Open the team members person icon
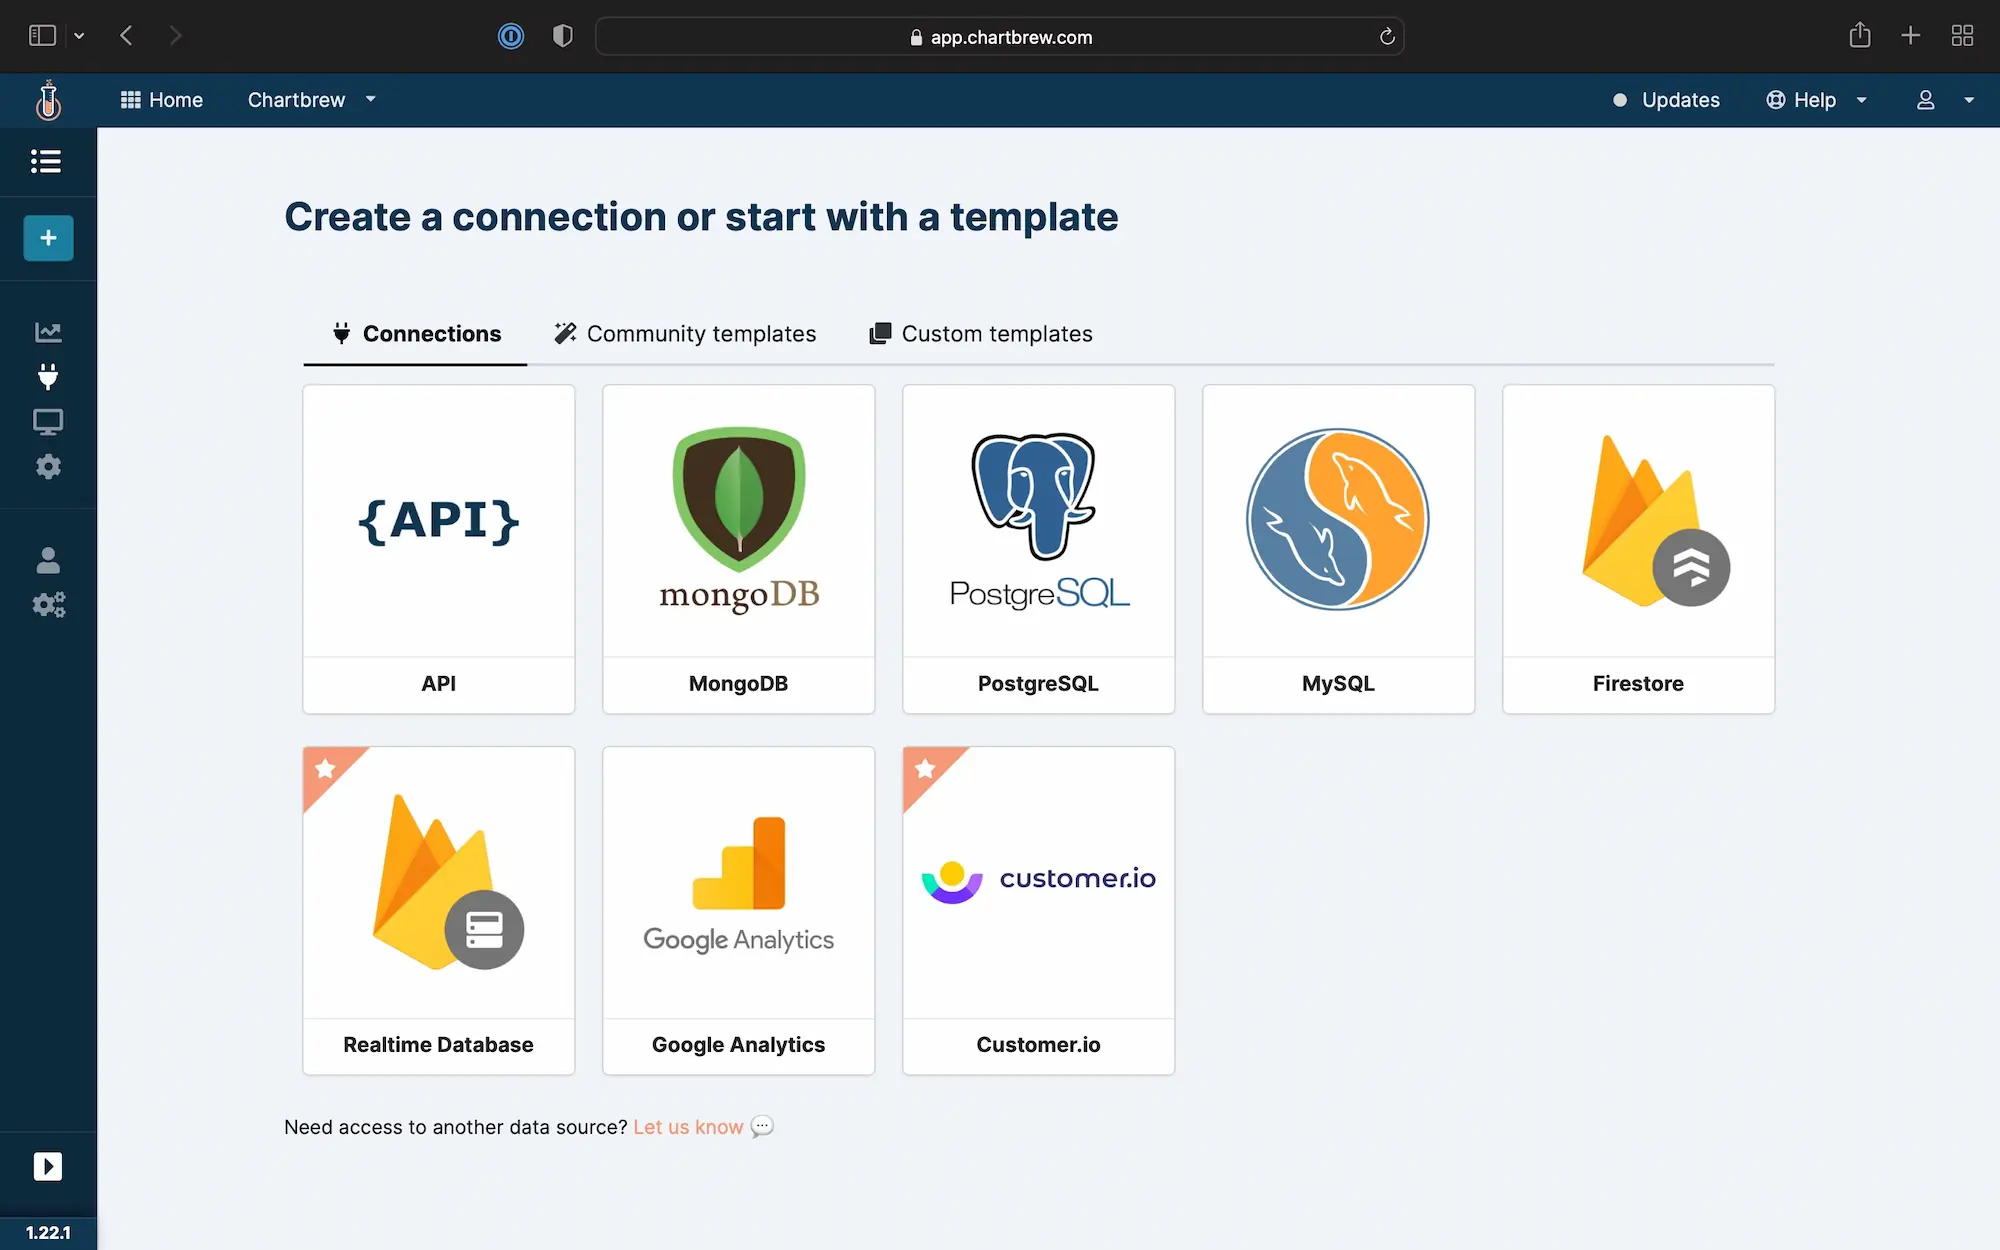 [x=48, y=560]
